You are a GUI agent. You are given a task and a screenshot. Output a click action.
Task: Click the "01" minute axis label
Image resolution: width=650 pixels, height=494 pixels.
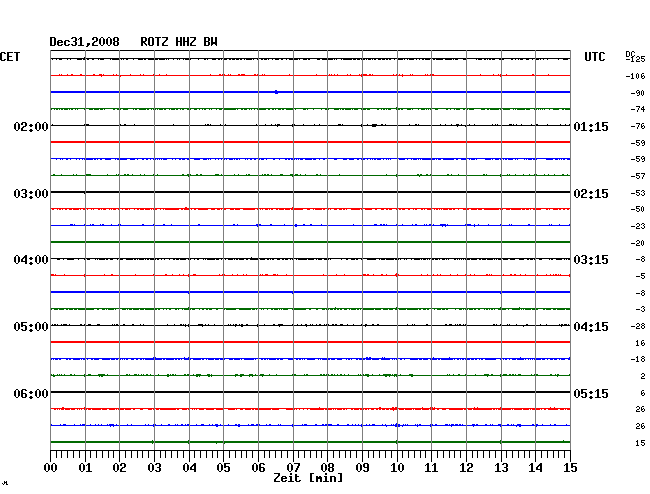pos(85,468)
